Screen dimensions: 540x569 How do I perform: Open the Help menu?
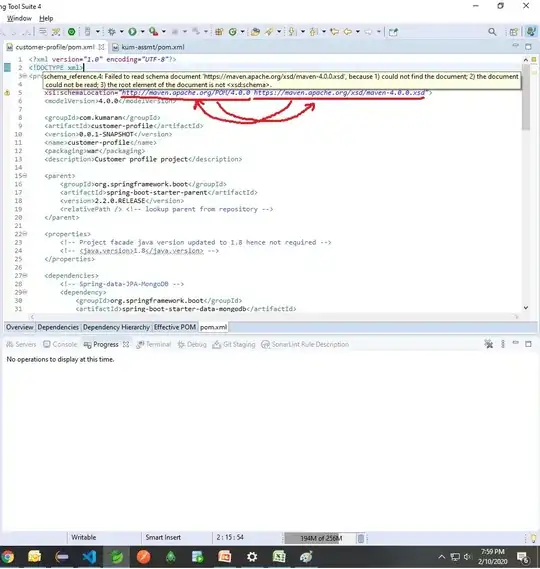coord(46,18)
